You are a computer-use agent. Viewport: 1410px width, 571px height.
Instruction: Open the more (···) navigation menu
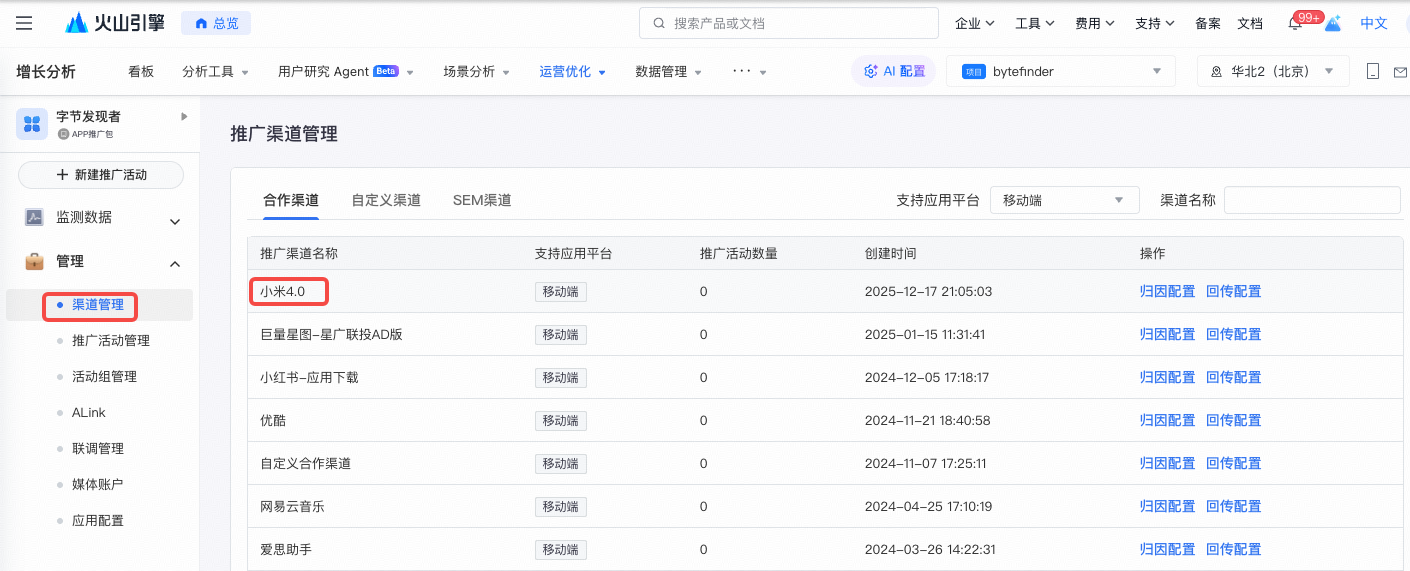[749, 72]
